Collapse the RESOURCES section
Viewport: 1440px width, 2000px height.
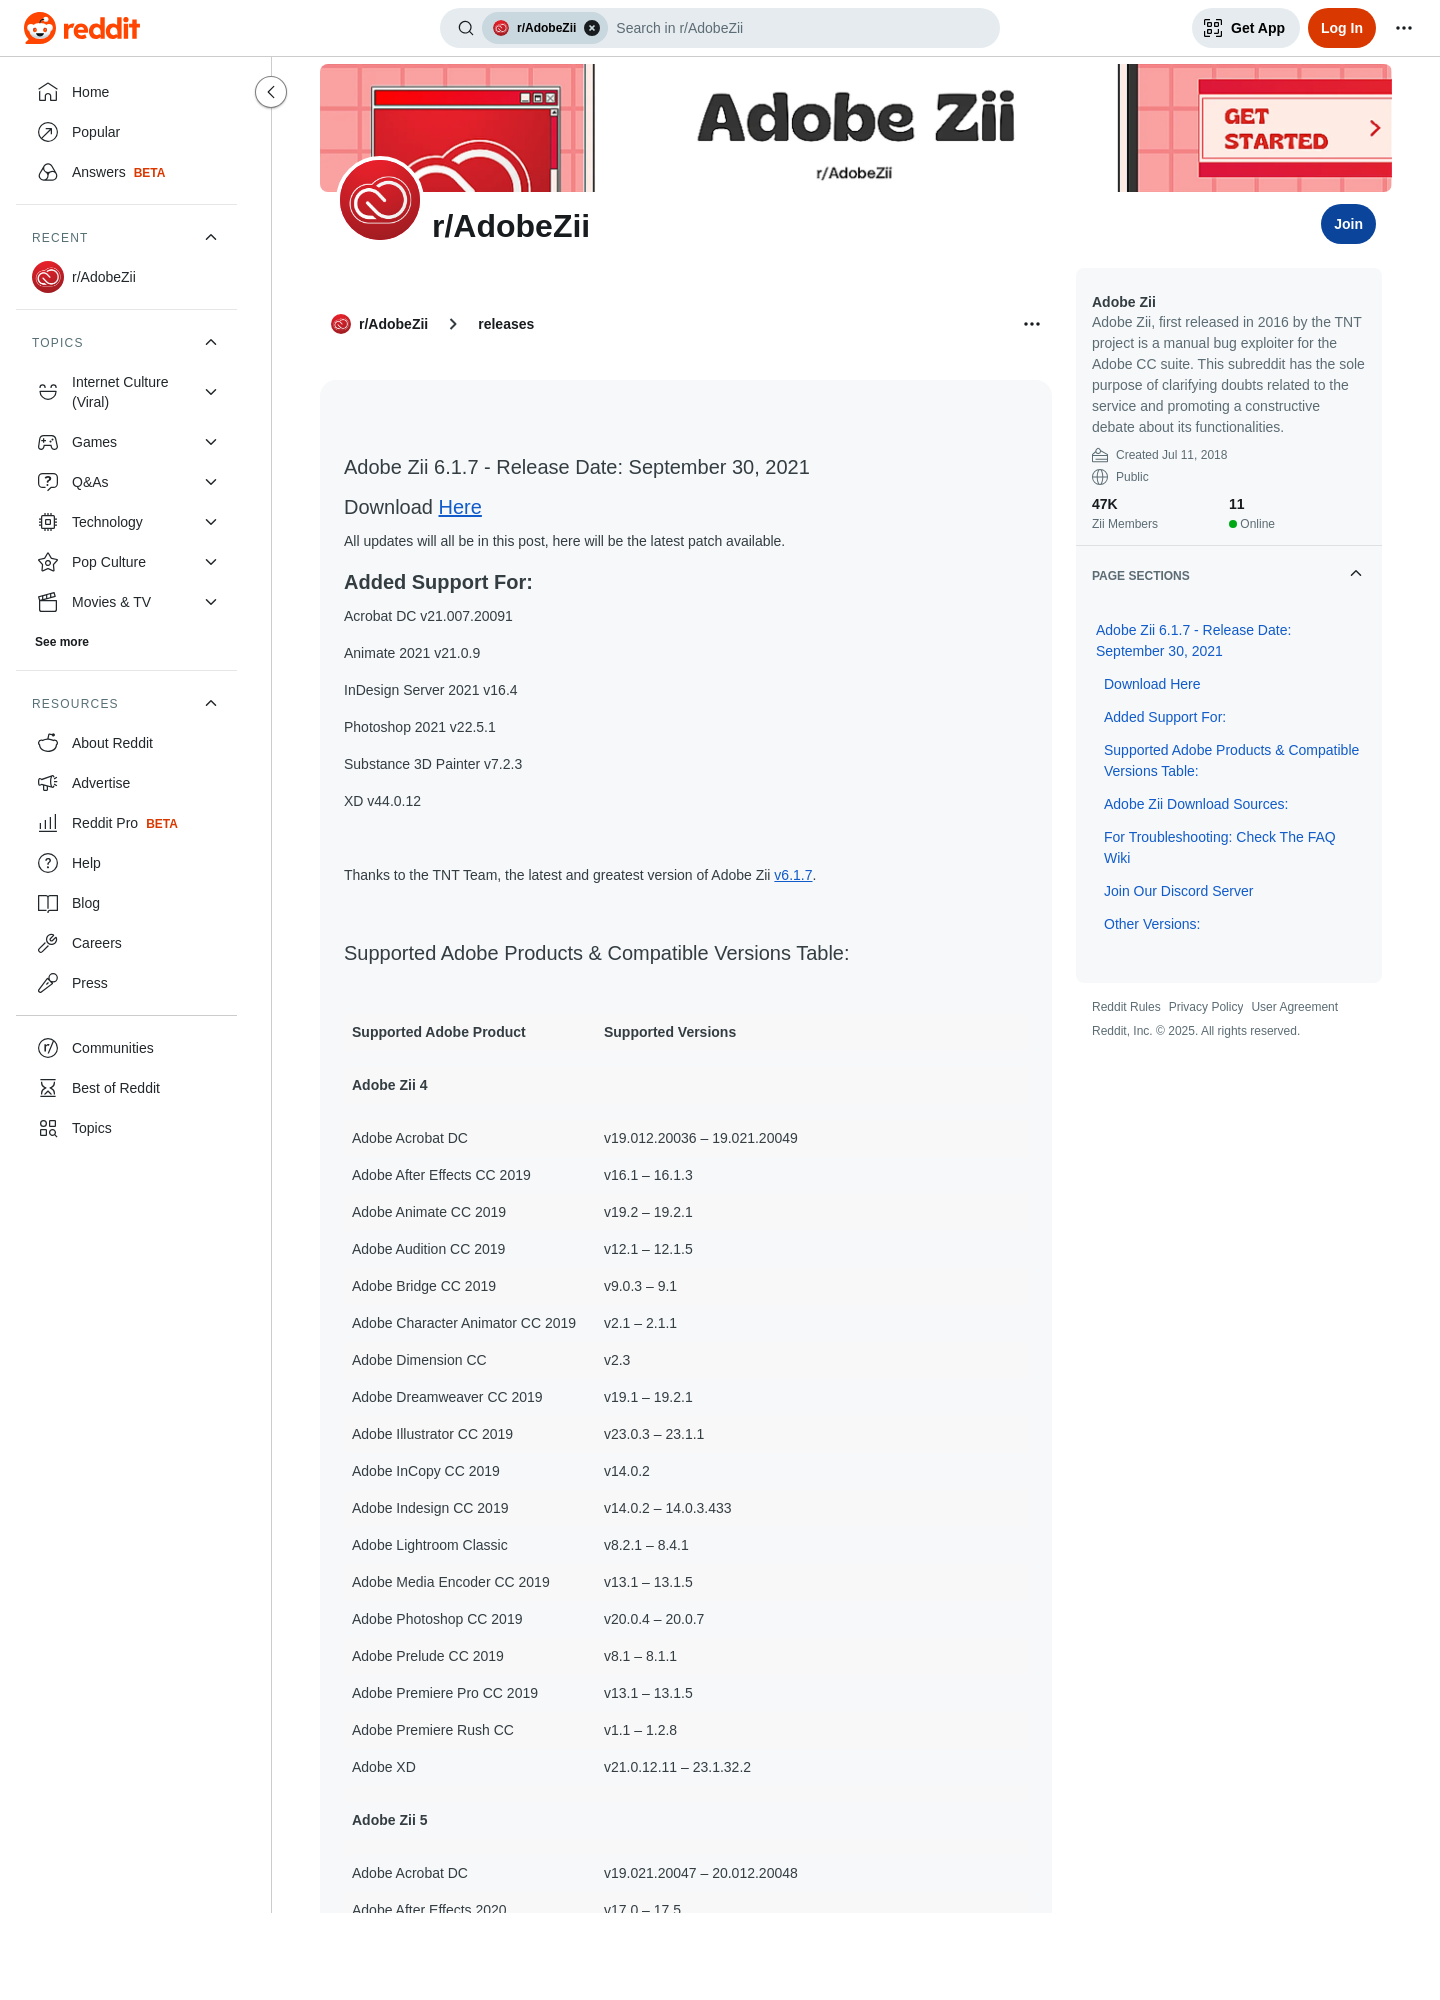coord(211,703)
